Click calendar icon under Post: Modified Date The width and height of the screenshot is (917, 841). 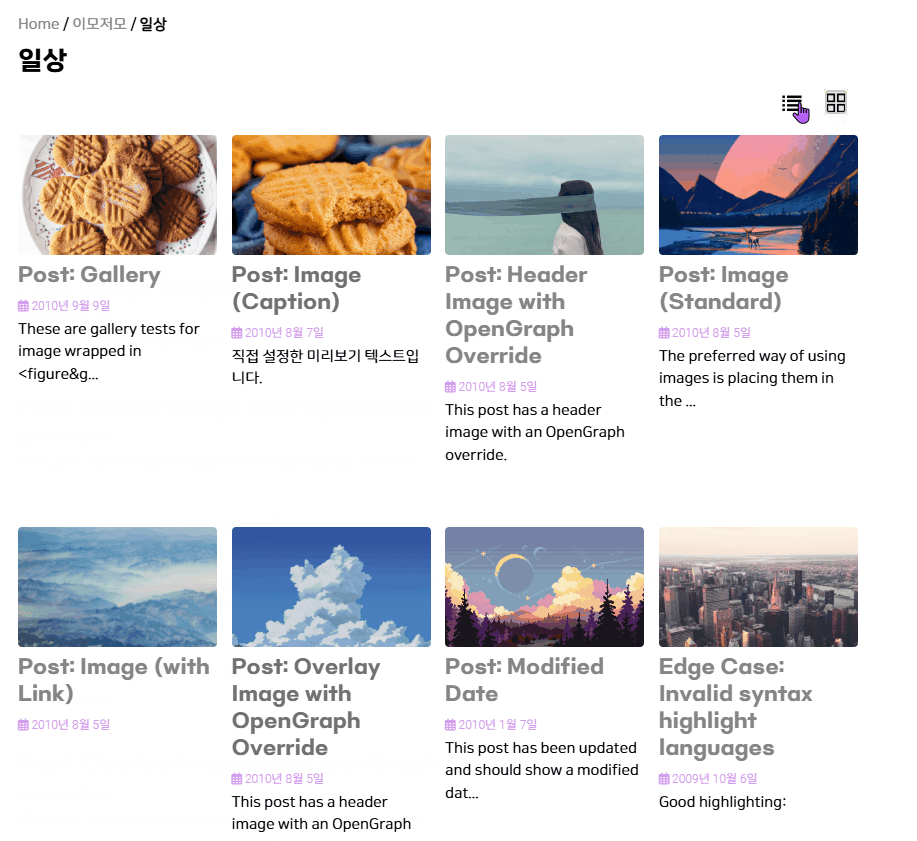[x=450, y=725]
